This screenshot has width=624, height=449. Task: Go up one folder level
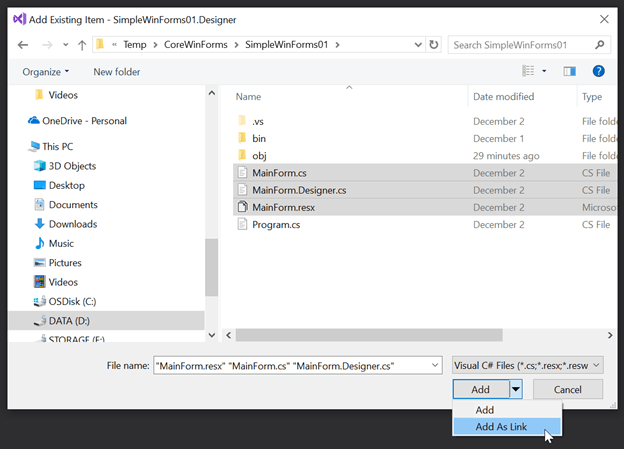point(82,45)
